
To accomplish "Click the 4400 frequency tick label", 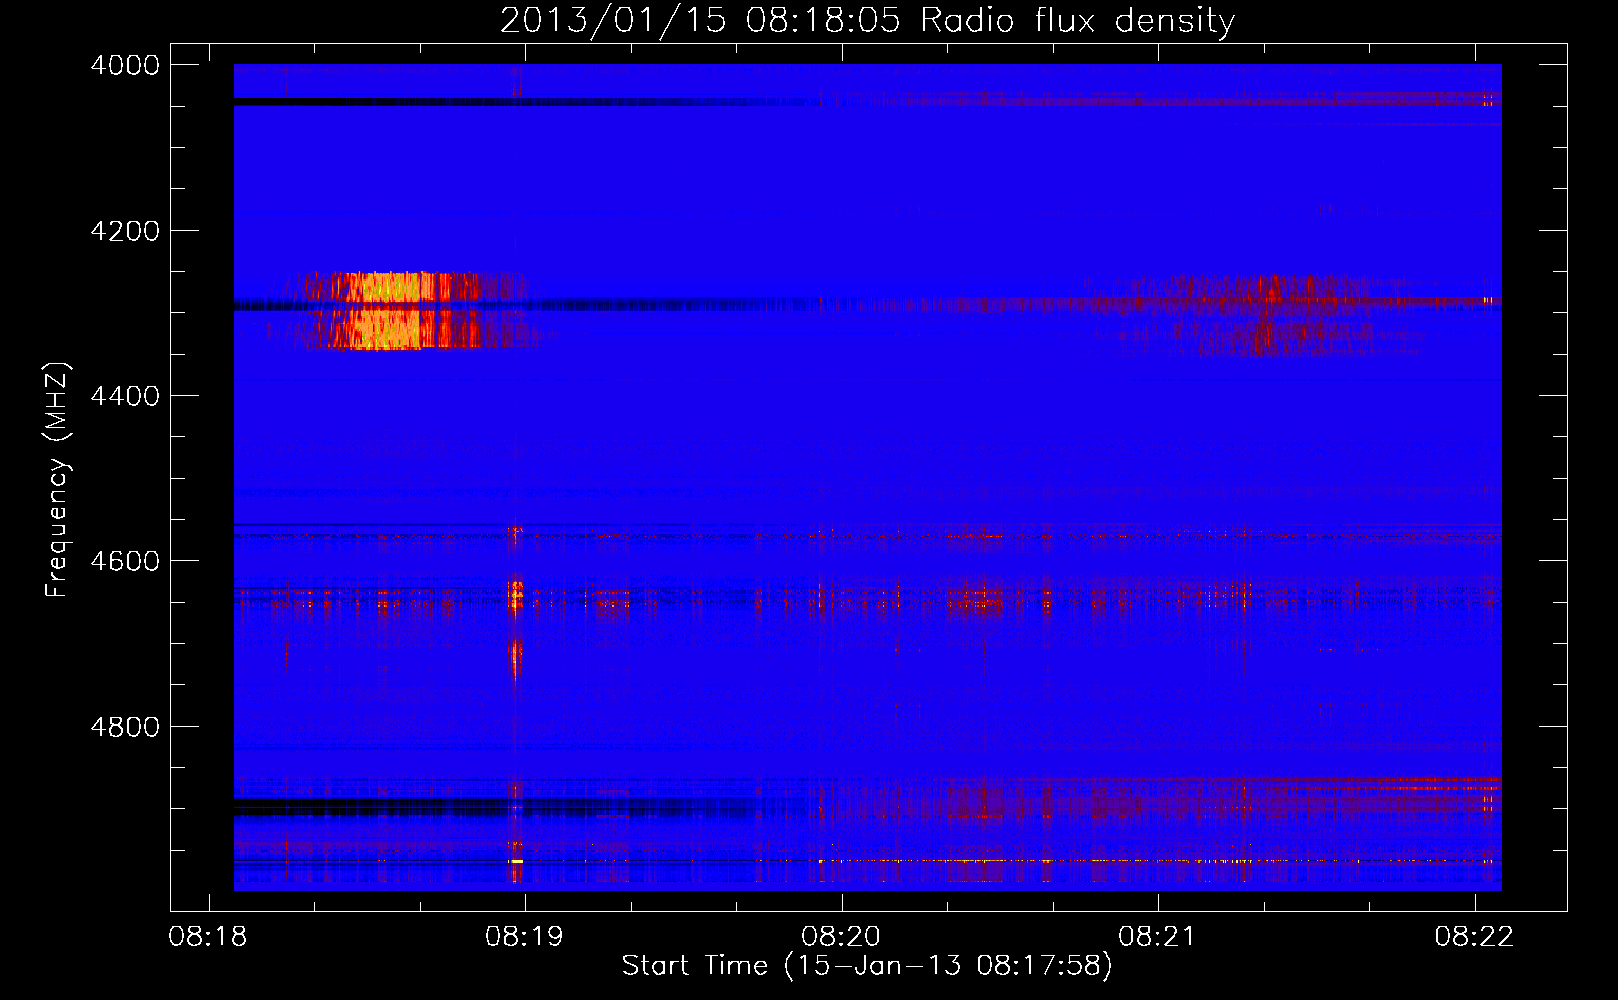I will coord(125,396).
